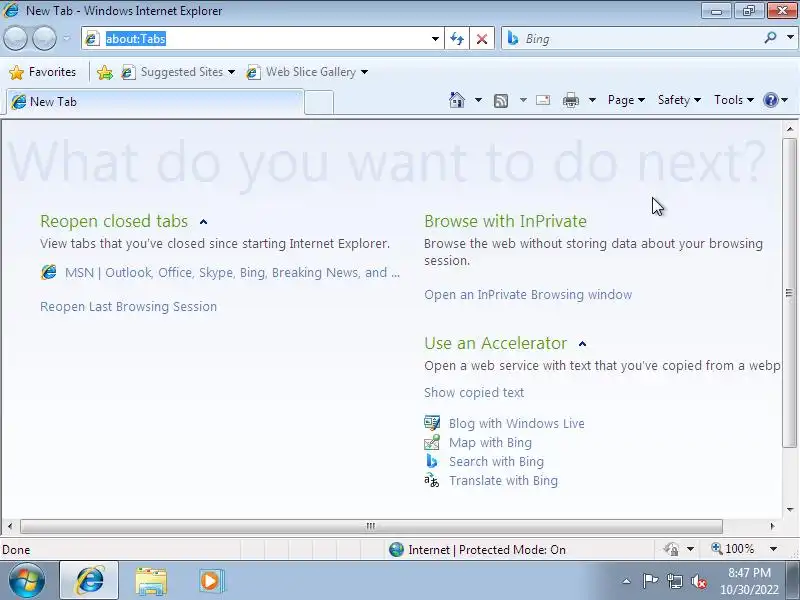The width and height of the screenshot is (800, 600).
Task: Click the vertical scrollbar up arrow
Action: (790, 130)
